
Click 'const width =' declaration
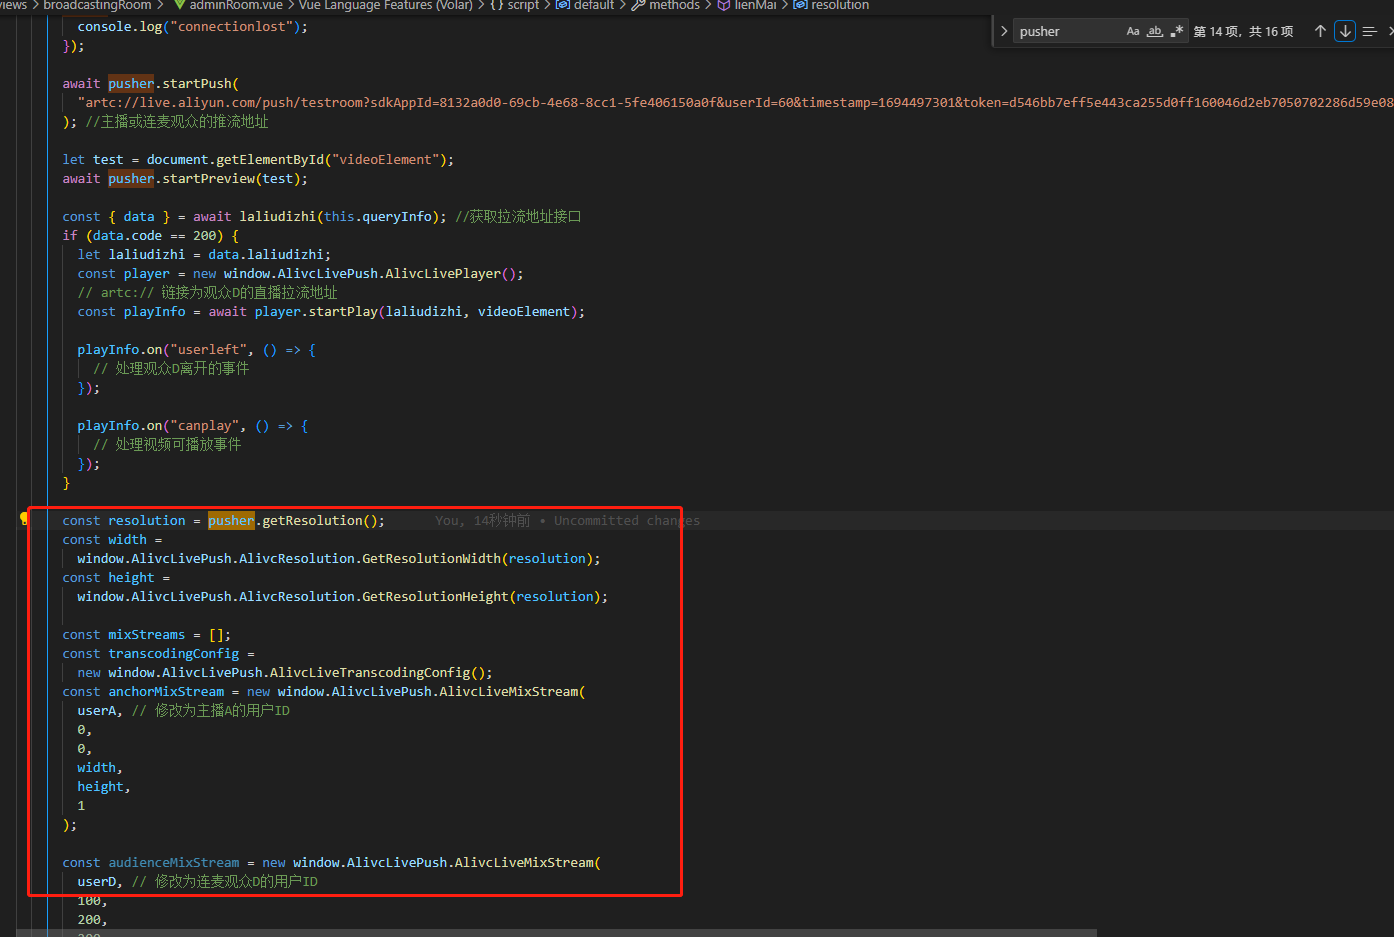click(112, 540)
